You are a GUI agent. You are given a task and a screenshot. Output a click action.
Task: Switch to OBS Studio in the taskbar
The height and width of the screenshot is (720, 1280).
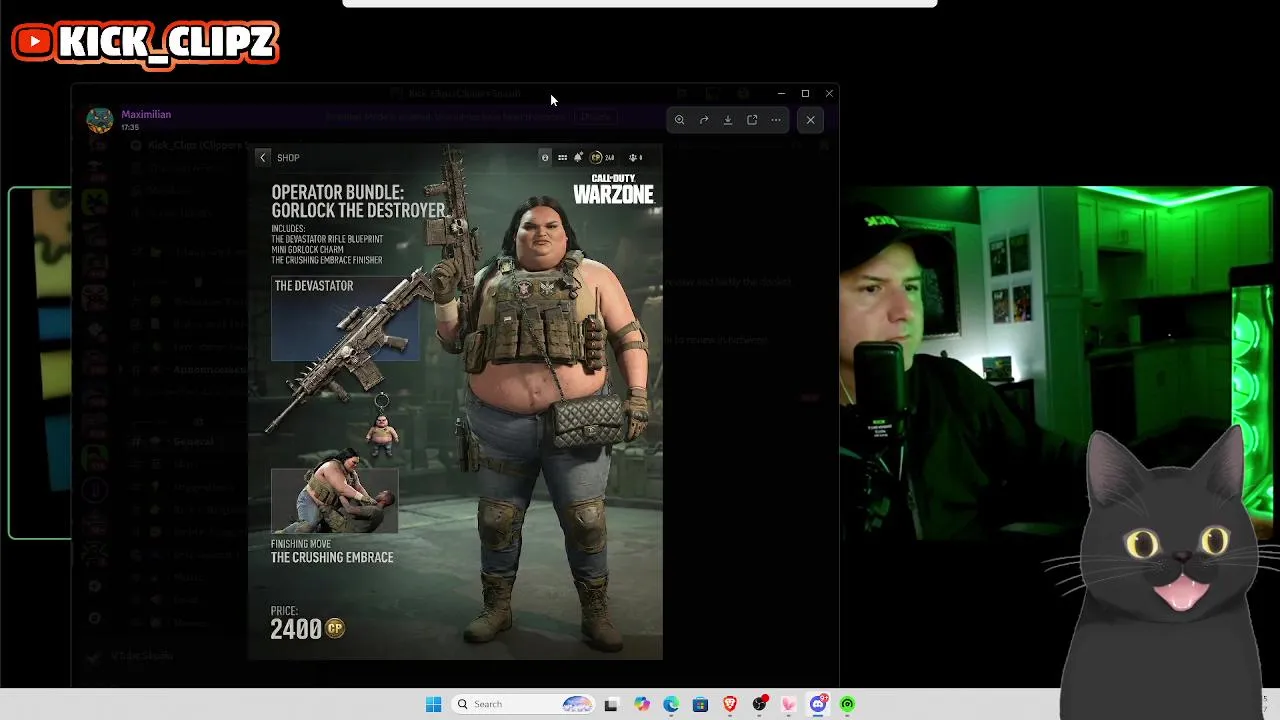(760, 704)
